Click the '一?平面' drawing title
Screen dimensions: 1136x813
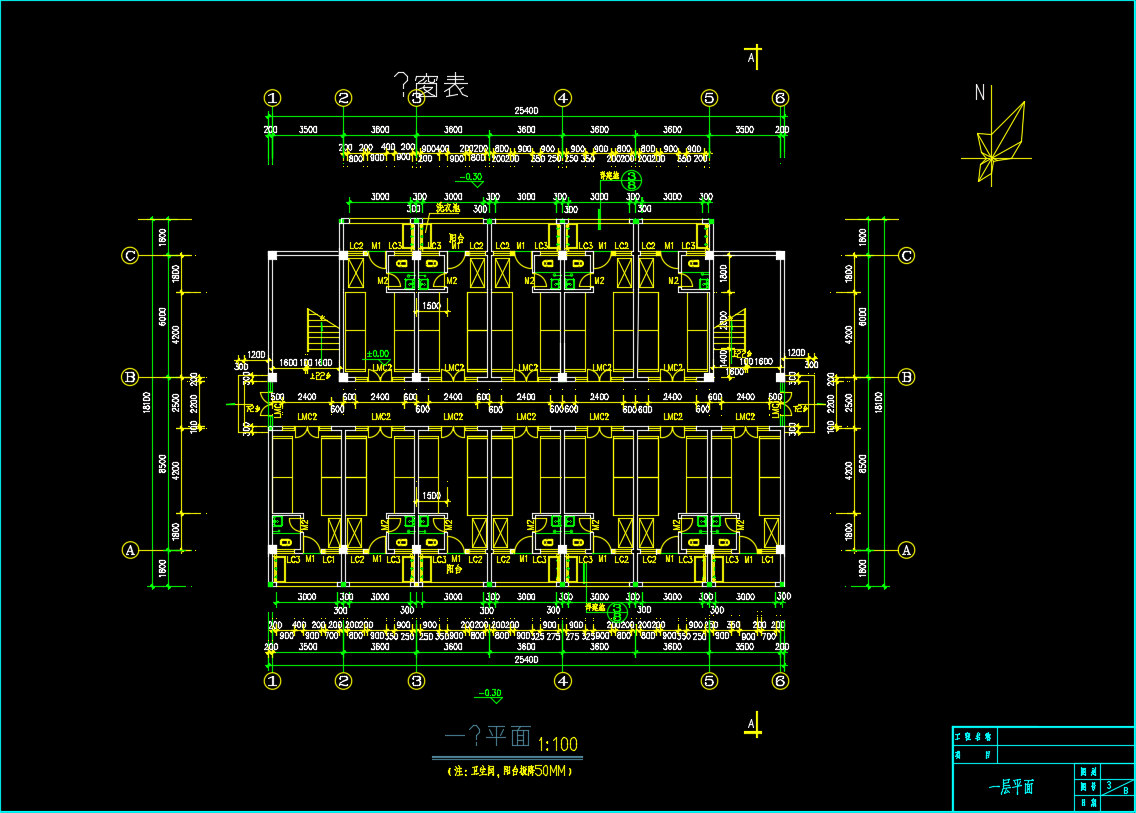488,737
